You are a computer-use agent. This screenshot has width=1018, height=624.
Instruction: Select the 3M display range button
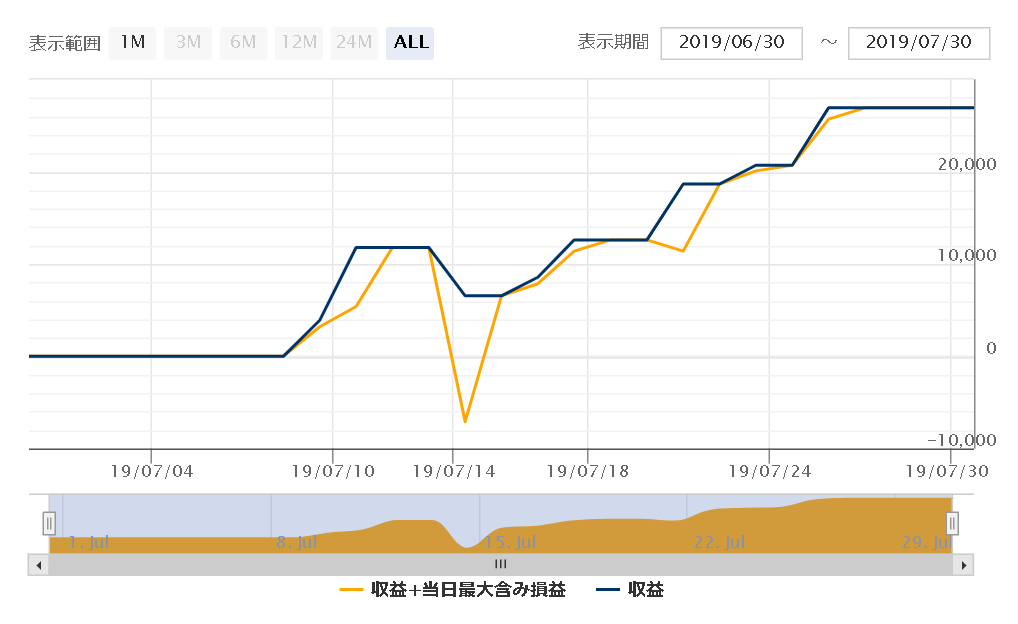[188, 43]
